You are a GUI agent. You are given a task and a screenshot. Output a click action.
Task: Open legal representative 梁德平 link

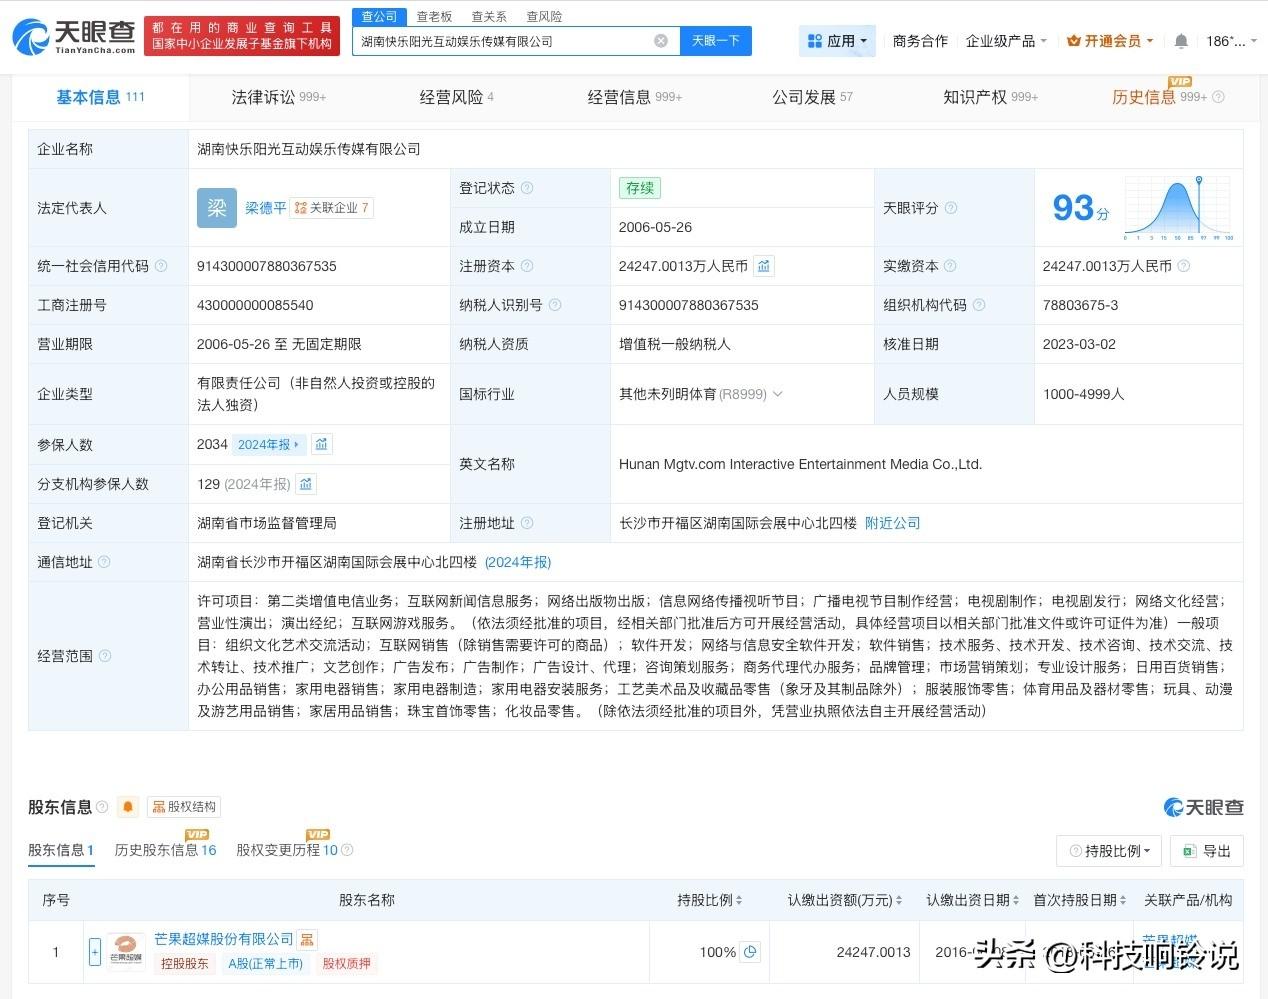(266, 208)
